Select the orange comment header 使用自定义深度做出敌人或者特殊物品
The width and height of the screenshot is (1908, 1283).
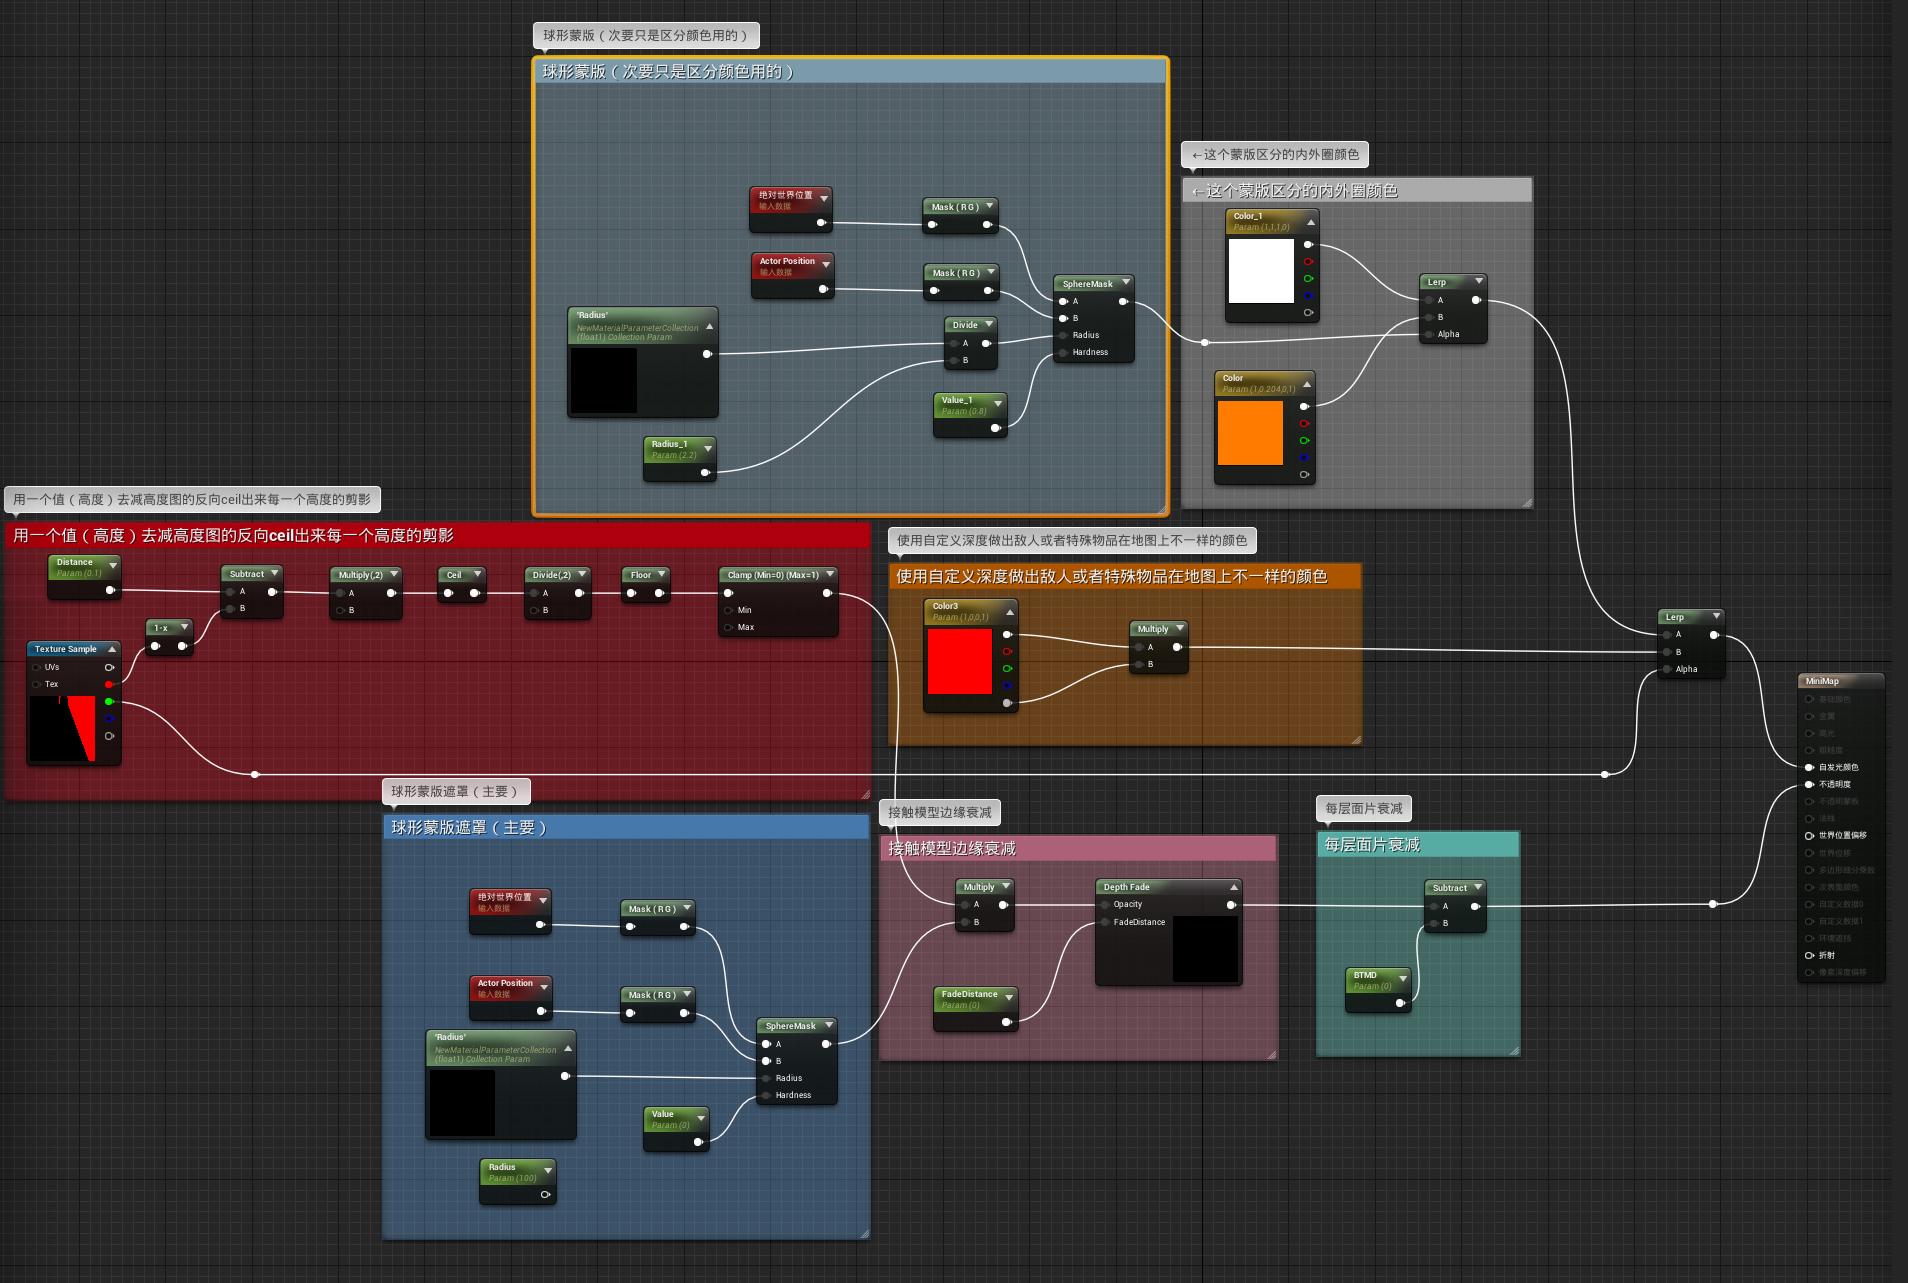pos(1125,576)
